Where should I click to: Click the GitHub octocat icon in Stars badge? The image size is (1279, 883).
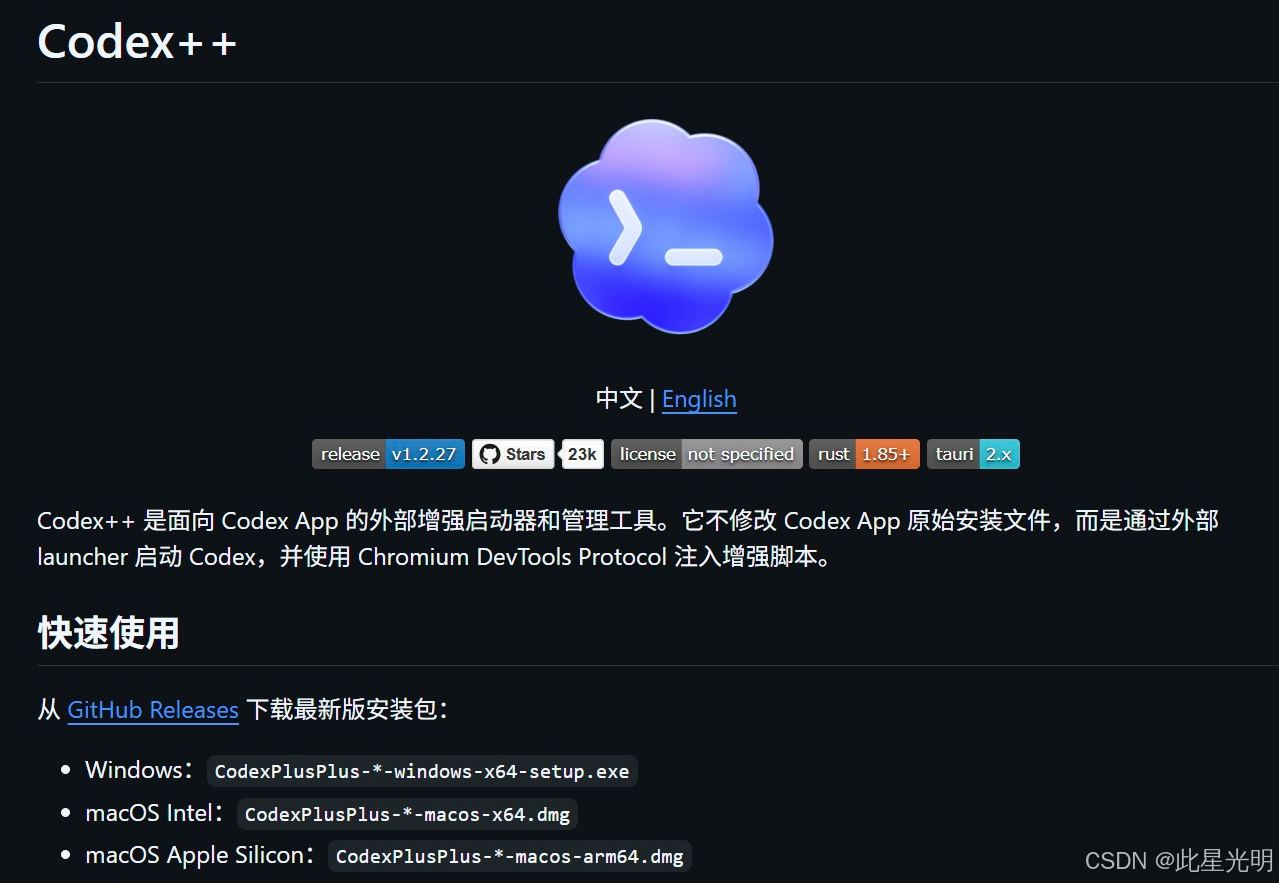489,454
